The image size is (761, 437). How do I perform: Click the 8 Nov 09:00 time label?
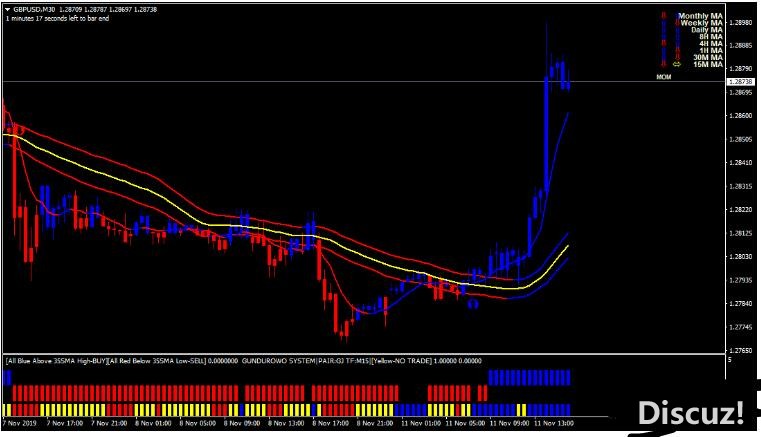[242, 423]
